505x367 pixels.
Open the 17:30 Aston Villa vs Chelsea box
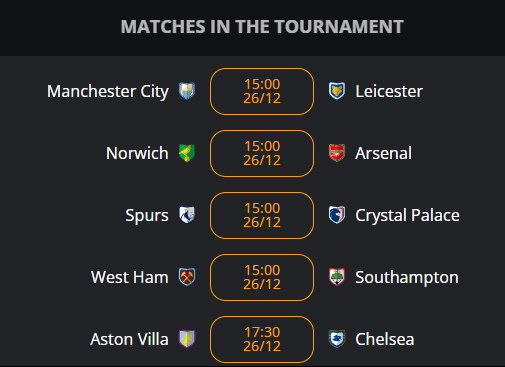tap(262, 339)
